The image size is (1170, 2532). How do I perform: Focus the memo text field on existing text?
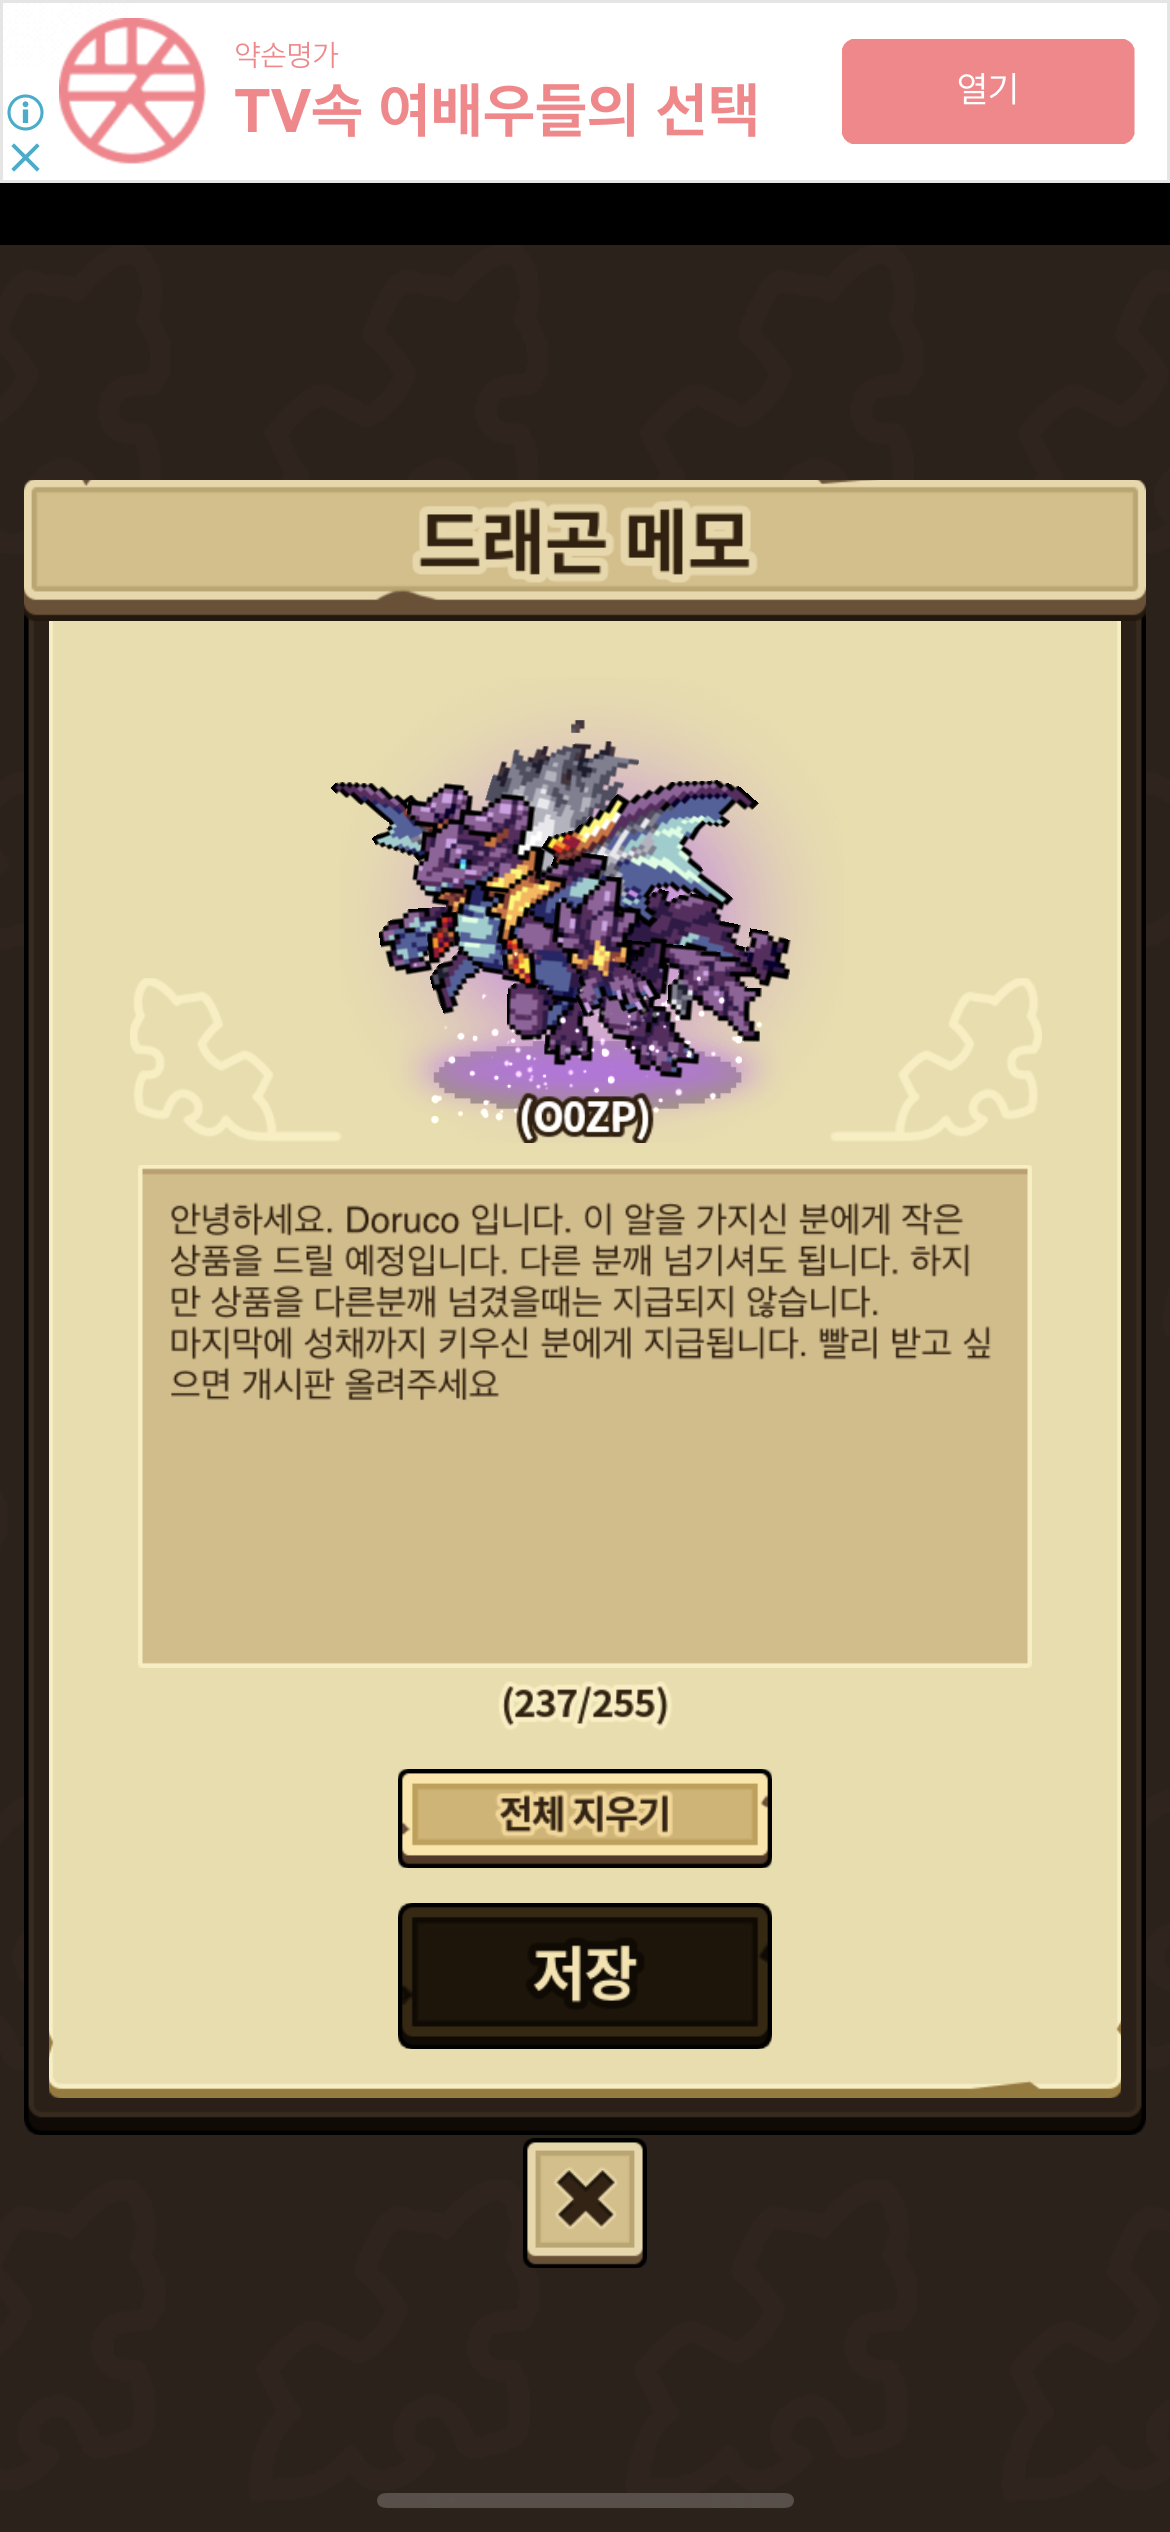(580, 1300)
